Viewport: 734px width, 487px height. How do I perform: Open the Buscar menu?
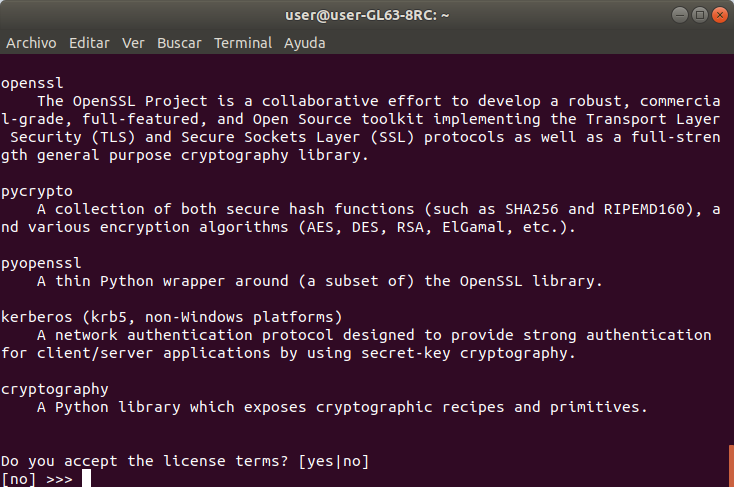179,43
